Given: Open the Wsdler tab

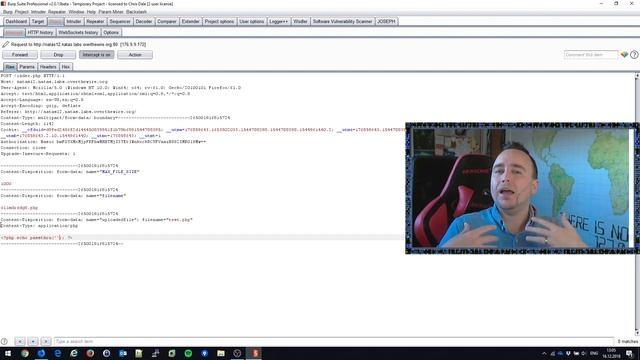Looking at the screenshot, I should pyautogui.click(x=300, y=22).
